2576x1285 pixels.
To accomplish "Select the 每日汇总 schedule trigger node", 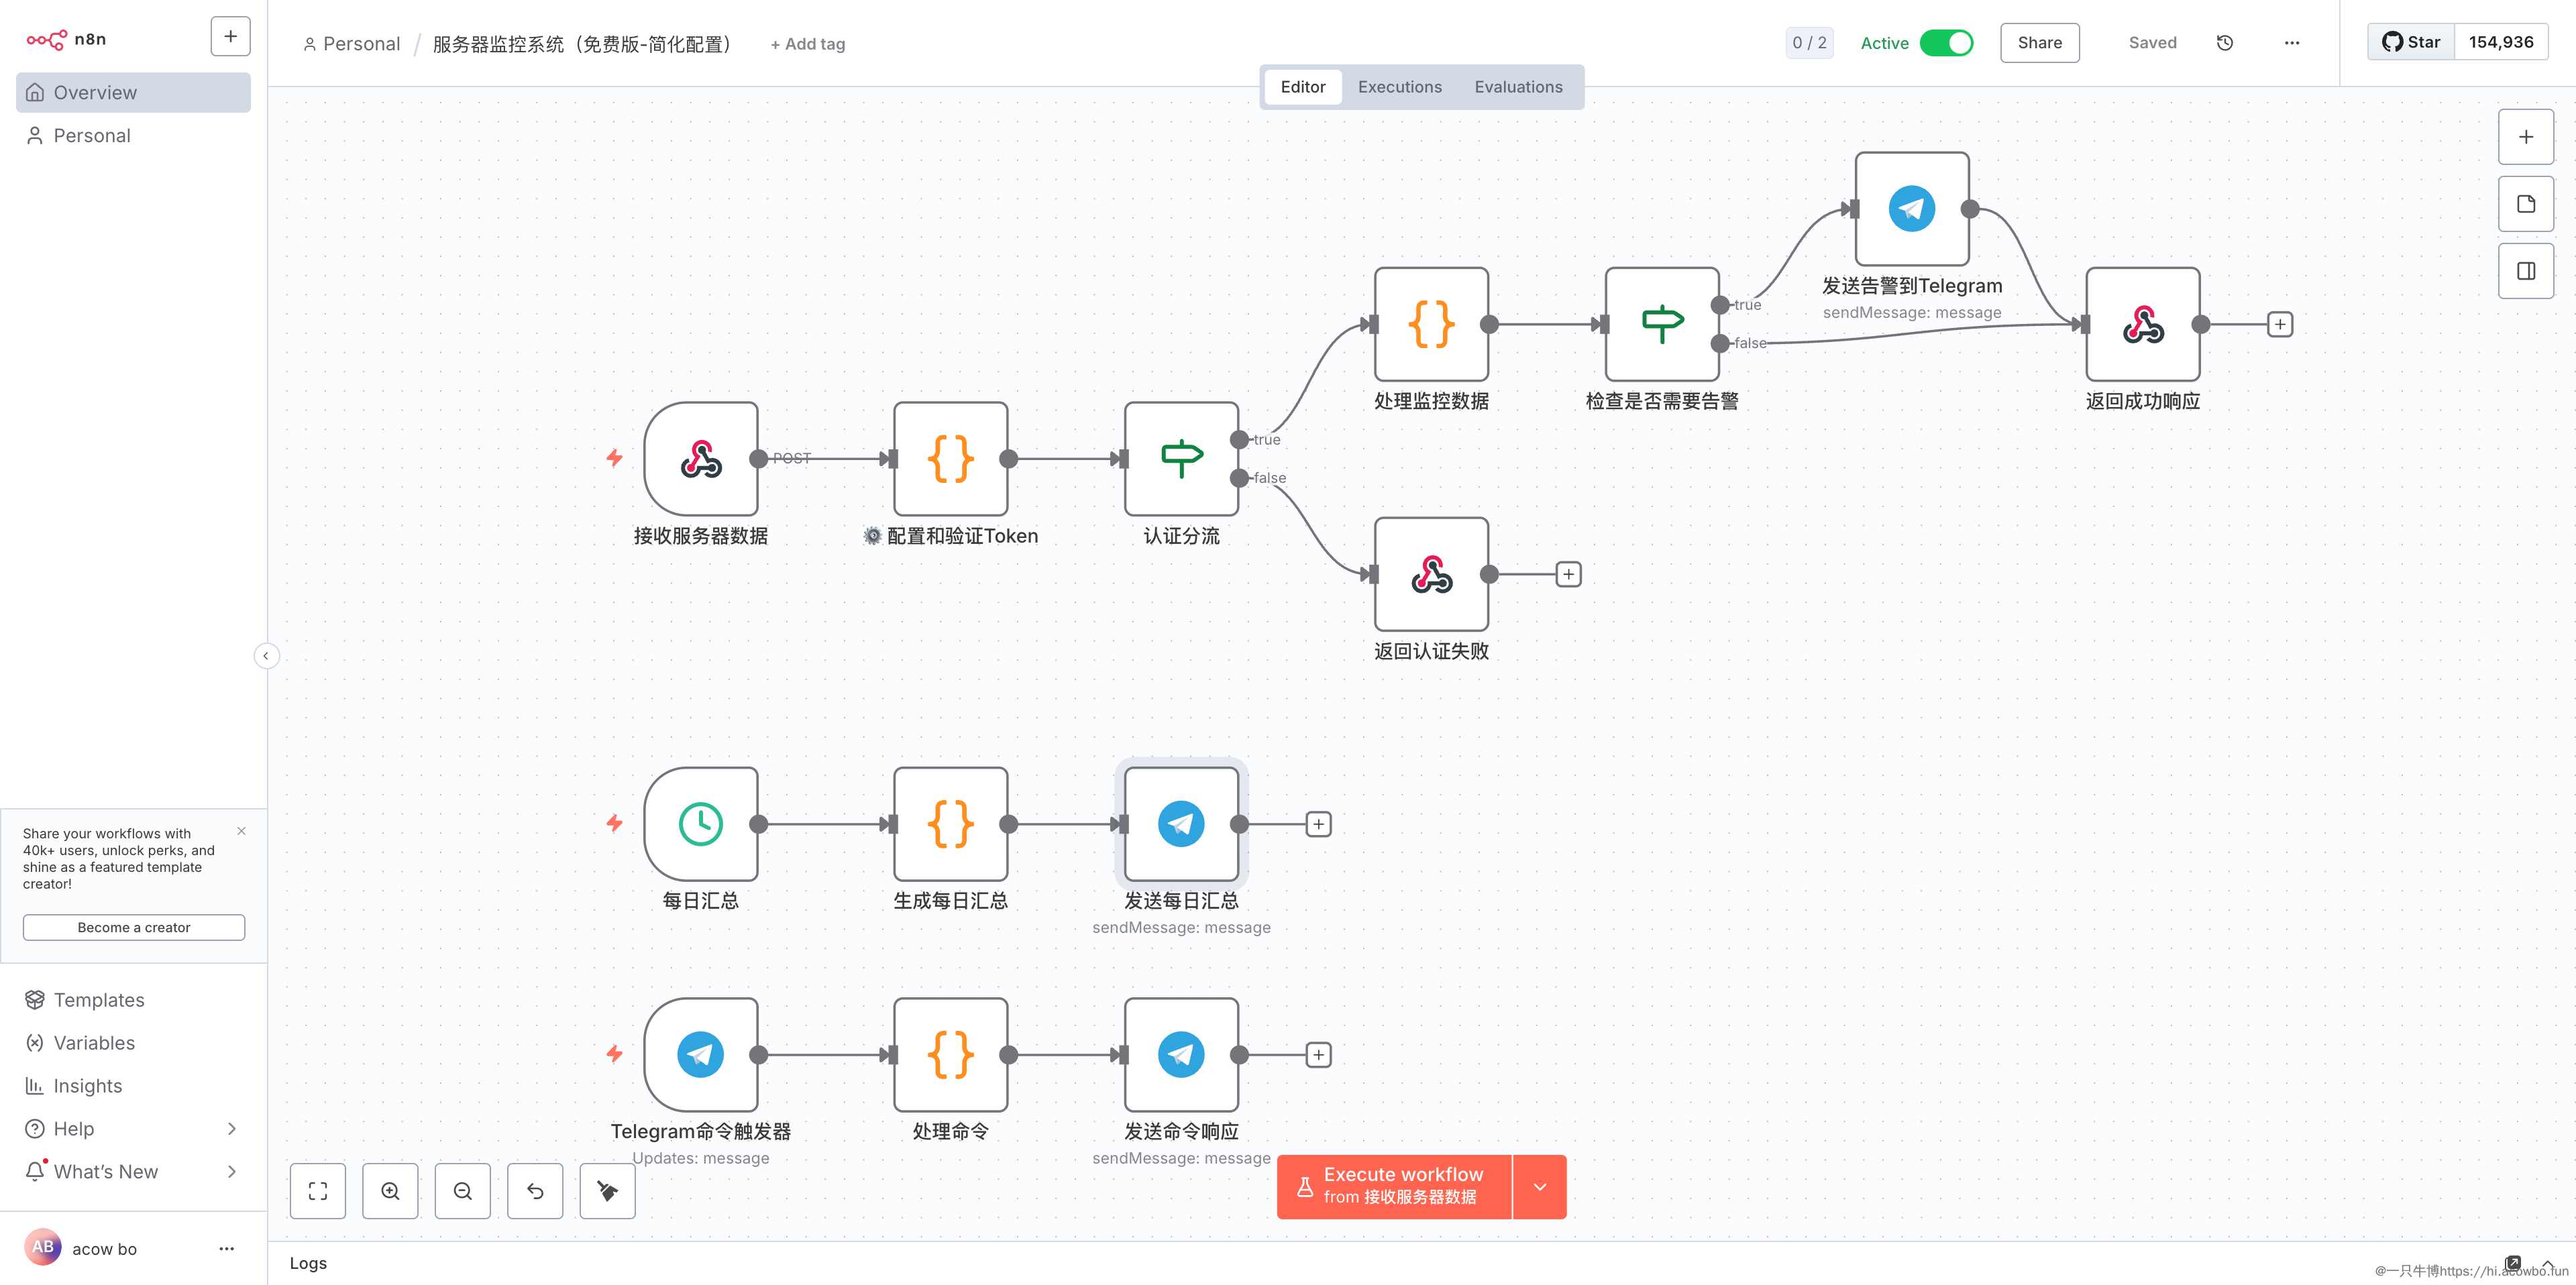I will [x=701, y=824].
